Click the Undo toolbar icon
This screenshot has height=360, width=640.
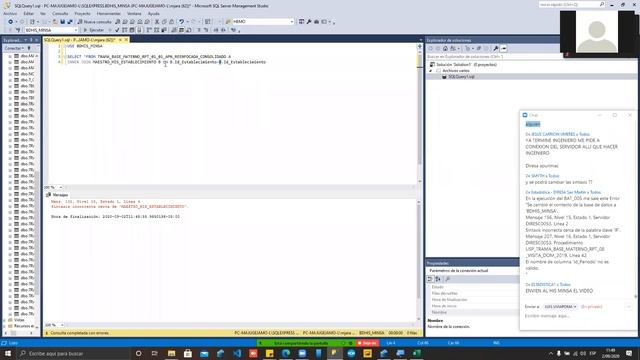tap(181, 22)
